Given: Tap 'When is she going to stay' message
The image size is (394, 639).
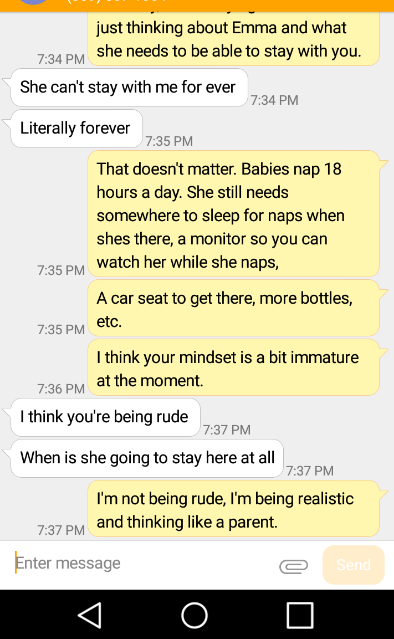Looking at the screenshot, I should pyautogui.click(x=147, y=458).
